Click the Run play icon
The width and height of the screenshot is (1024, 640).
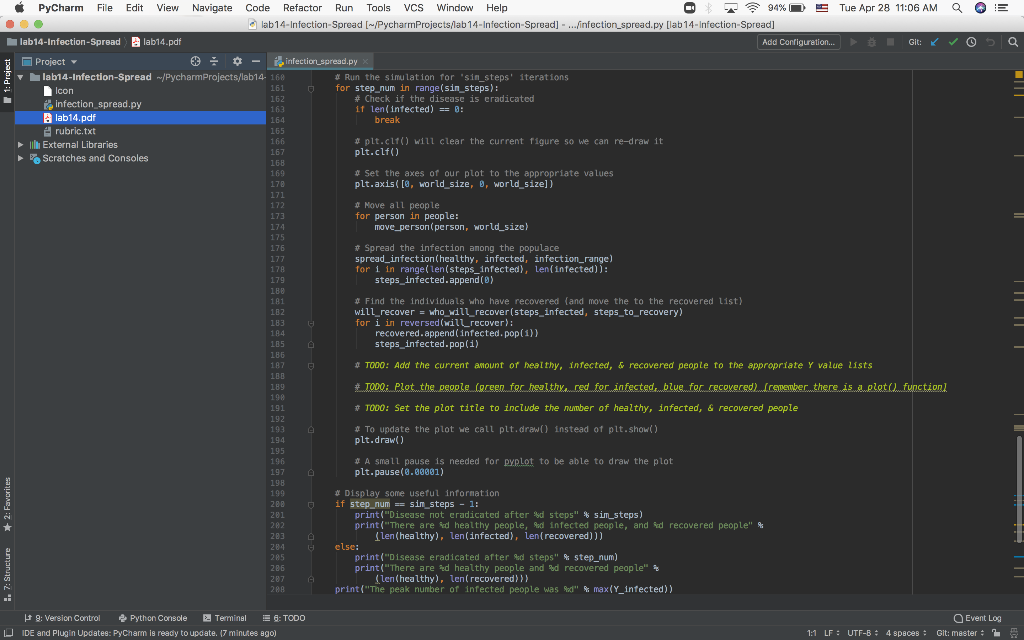pyautogui.click(x=853, y=42)
